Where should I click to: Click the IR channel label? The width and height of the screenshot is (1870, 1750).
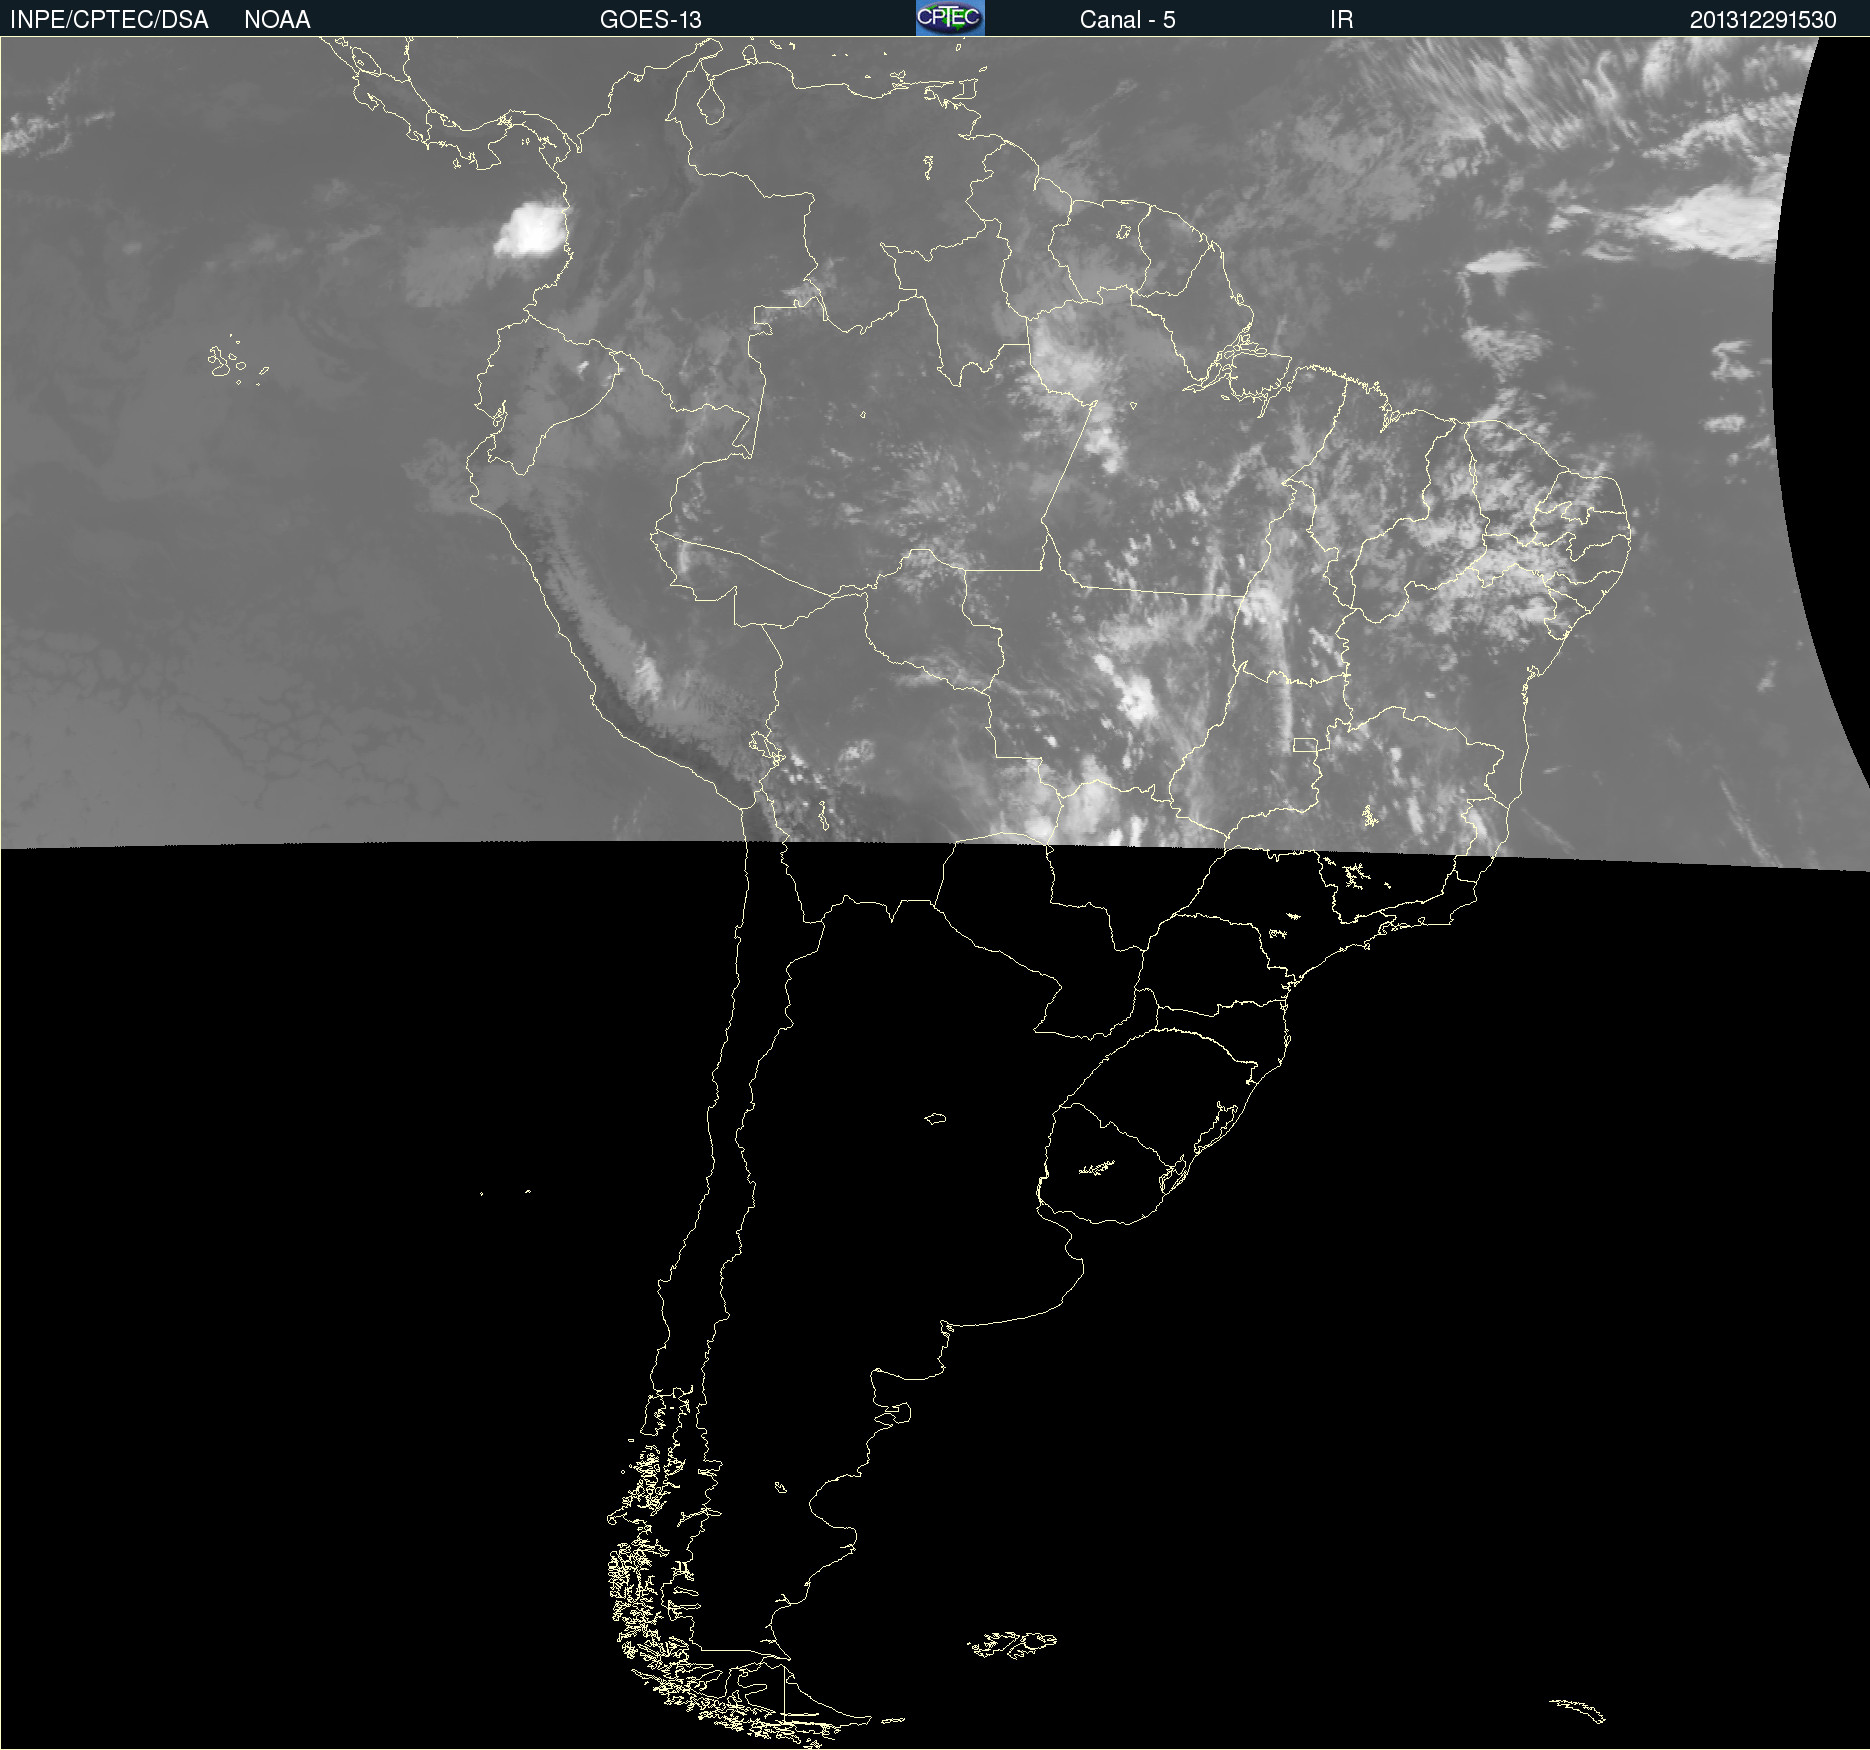1341,20
